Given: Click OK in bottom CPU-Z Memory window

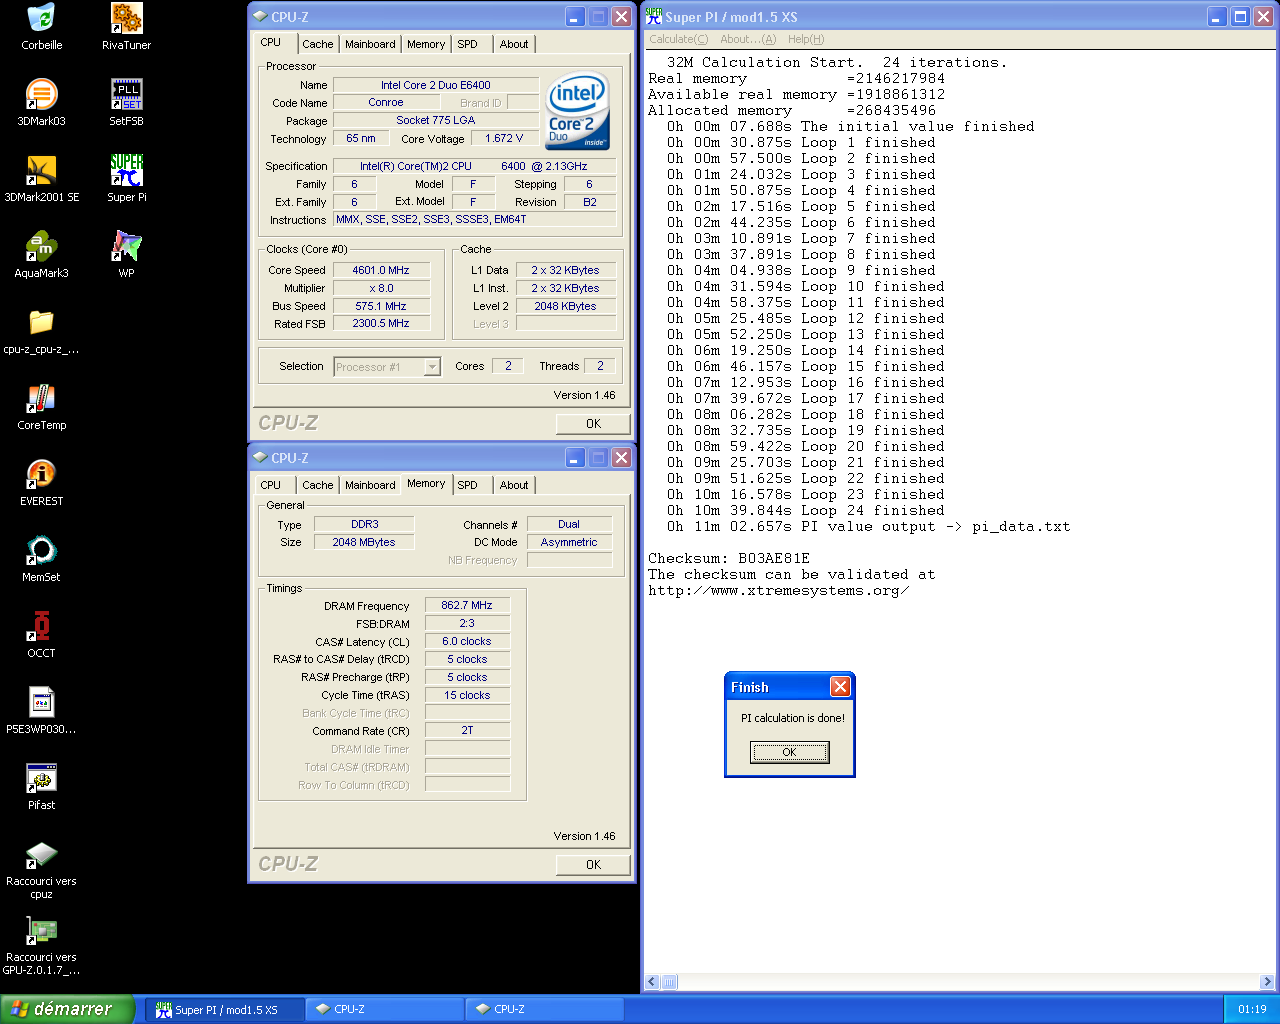Looking at the screenshot, I should [x=593, y=865].
